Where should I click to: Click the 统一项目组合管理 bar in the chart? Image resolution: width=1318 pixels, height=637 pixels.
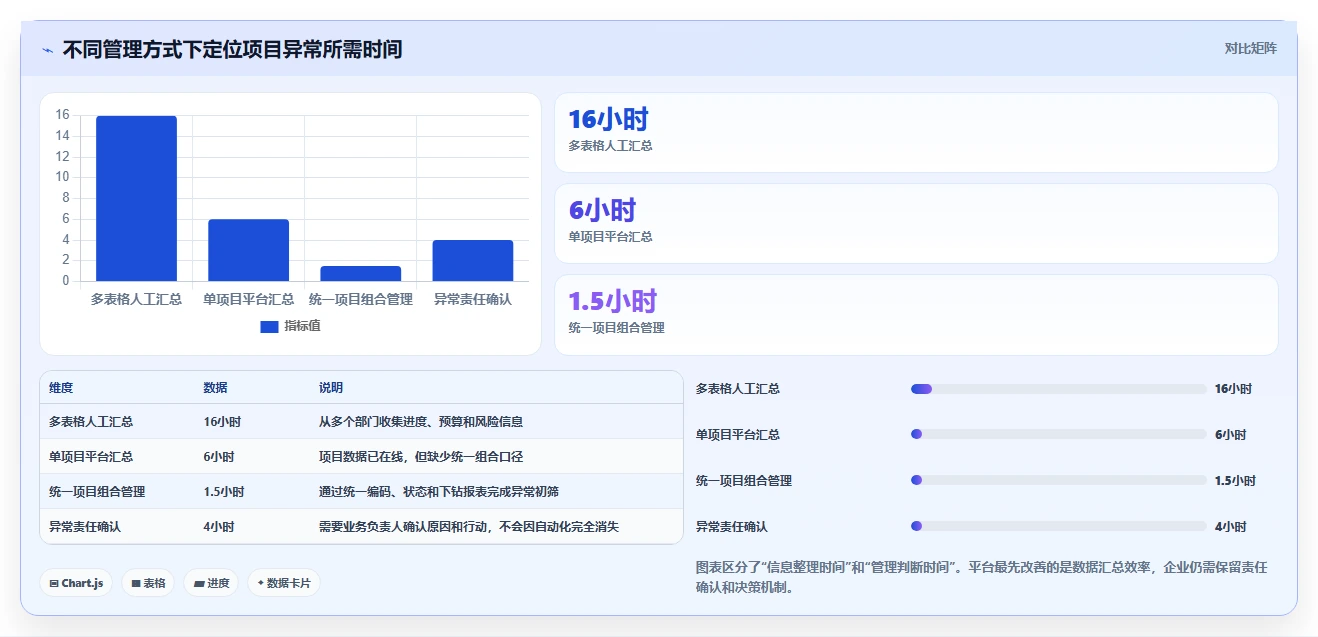[x=360, y=273]
